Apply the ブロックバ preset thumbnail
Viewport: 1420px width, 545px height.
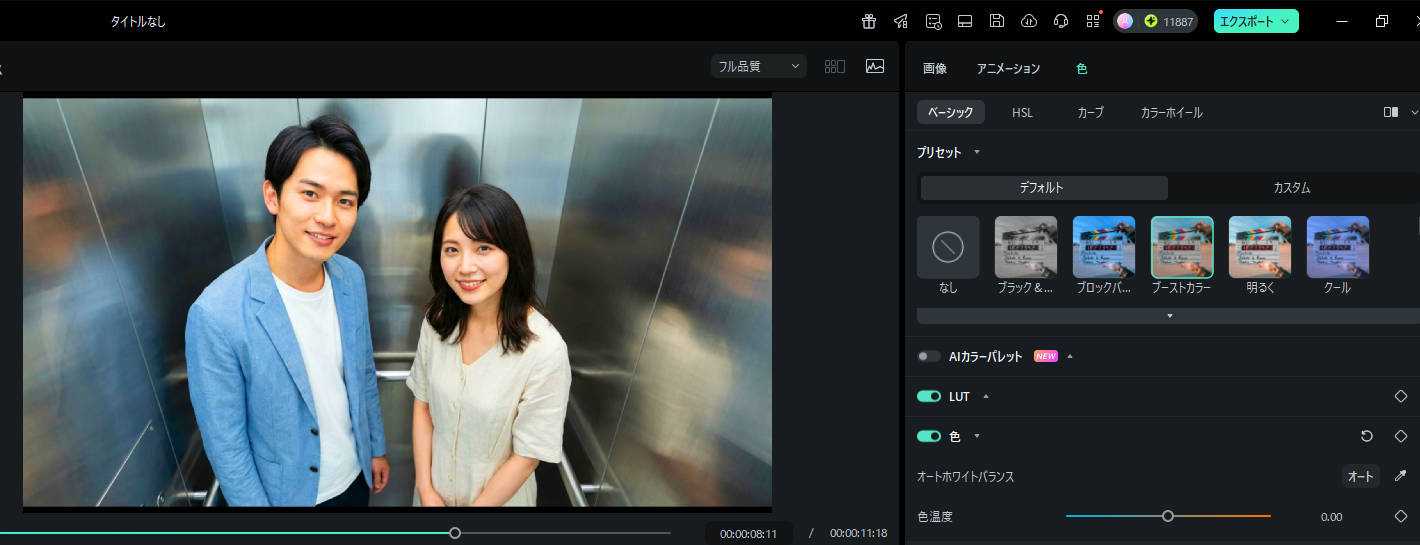click(1104, 247)
